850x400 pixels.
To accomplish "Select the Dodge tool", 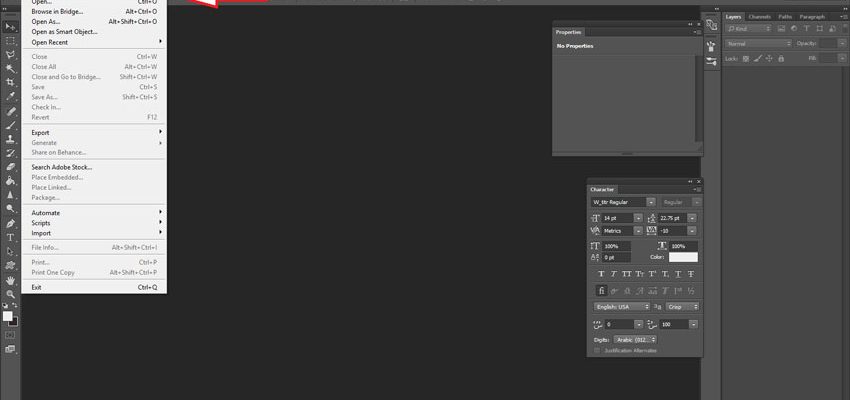I will (x=10, y=209).
